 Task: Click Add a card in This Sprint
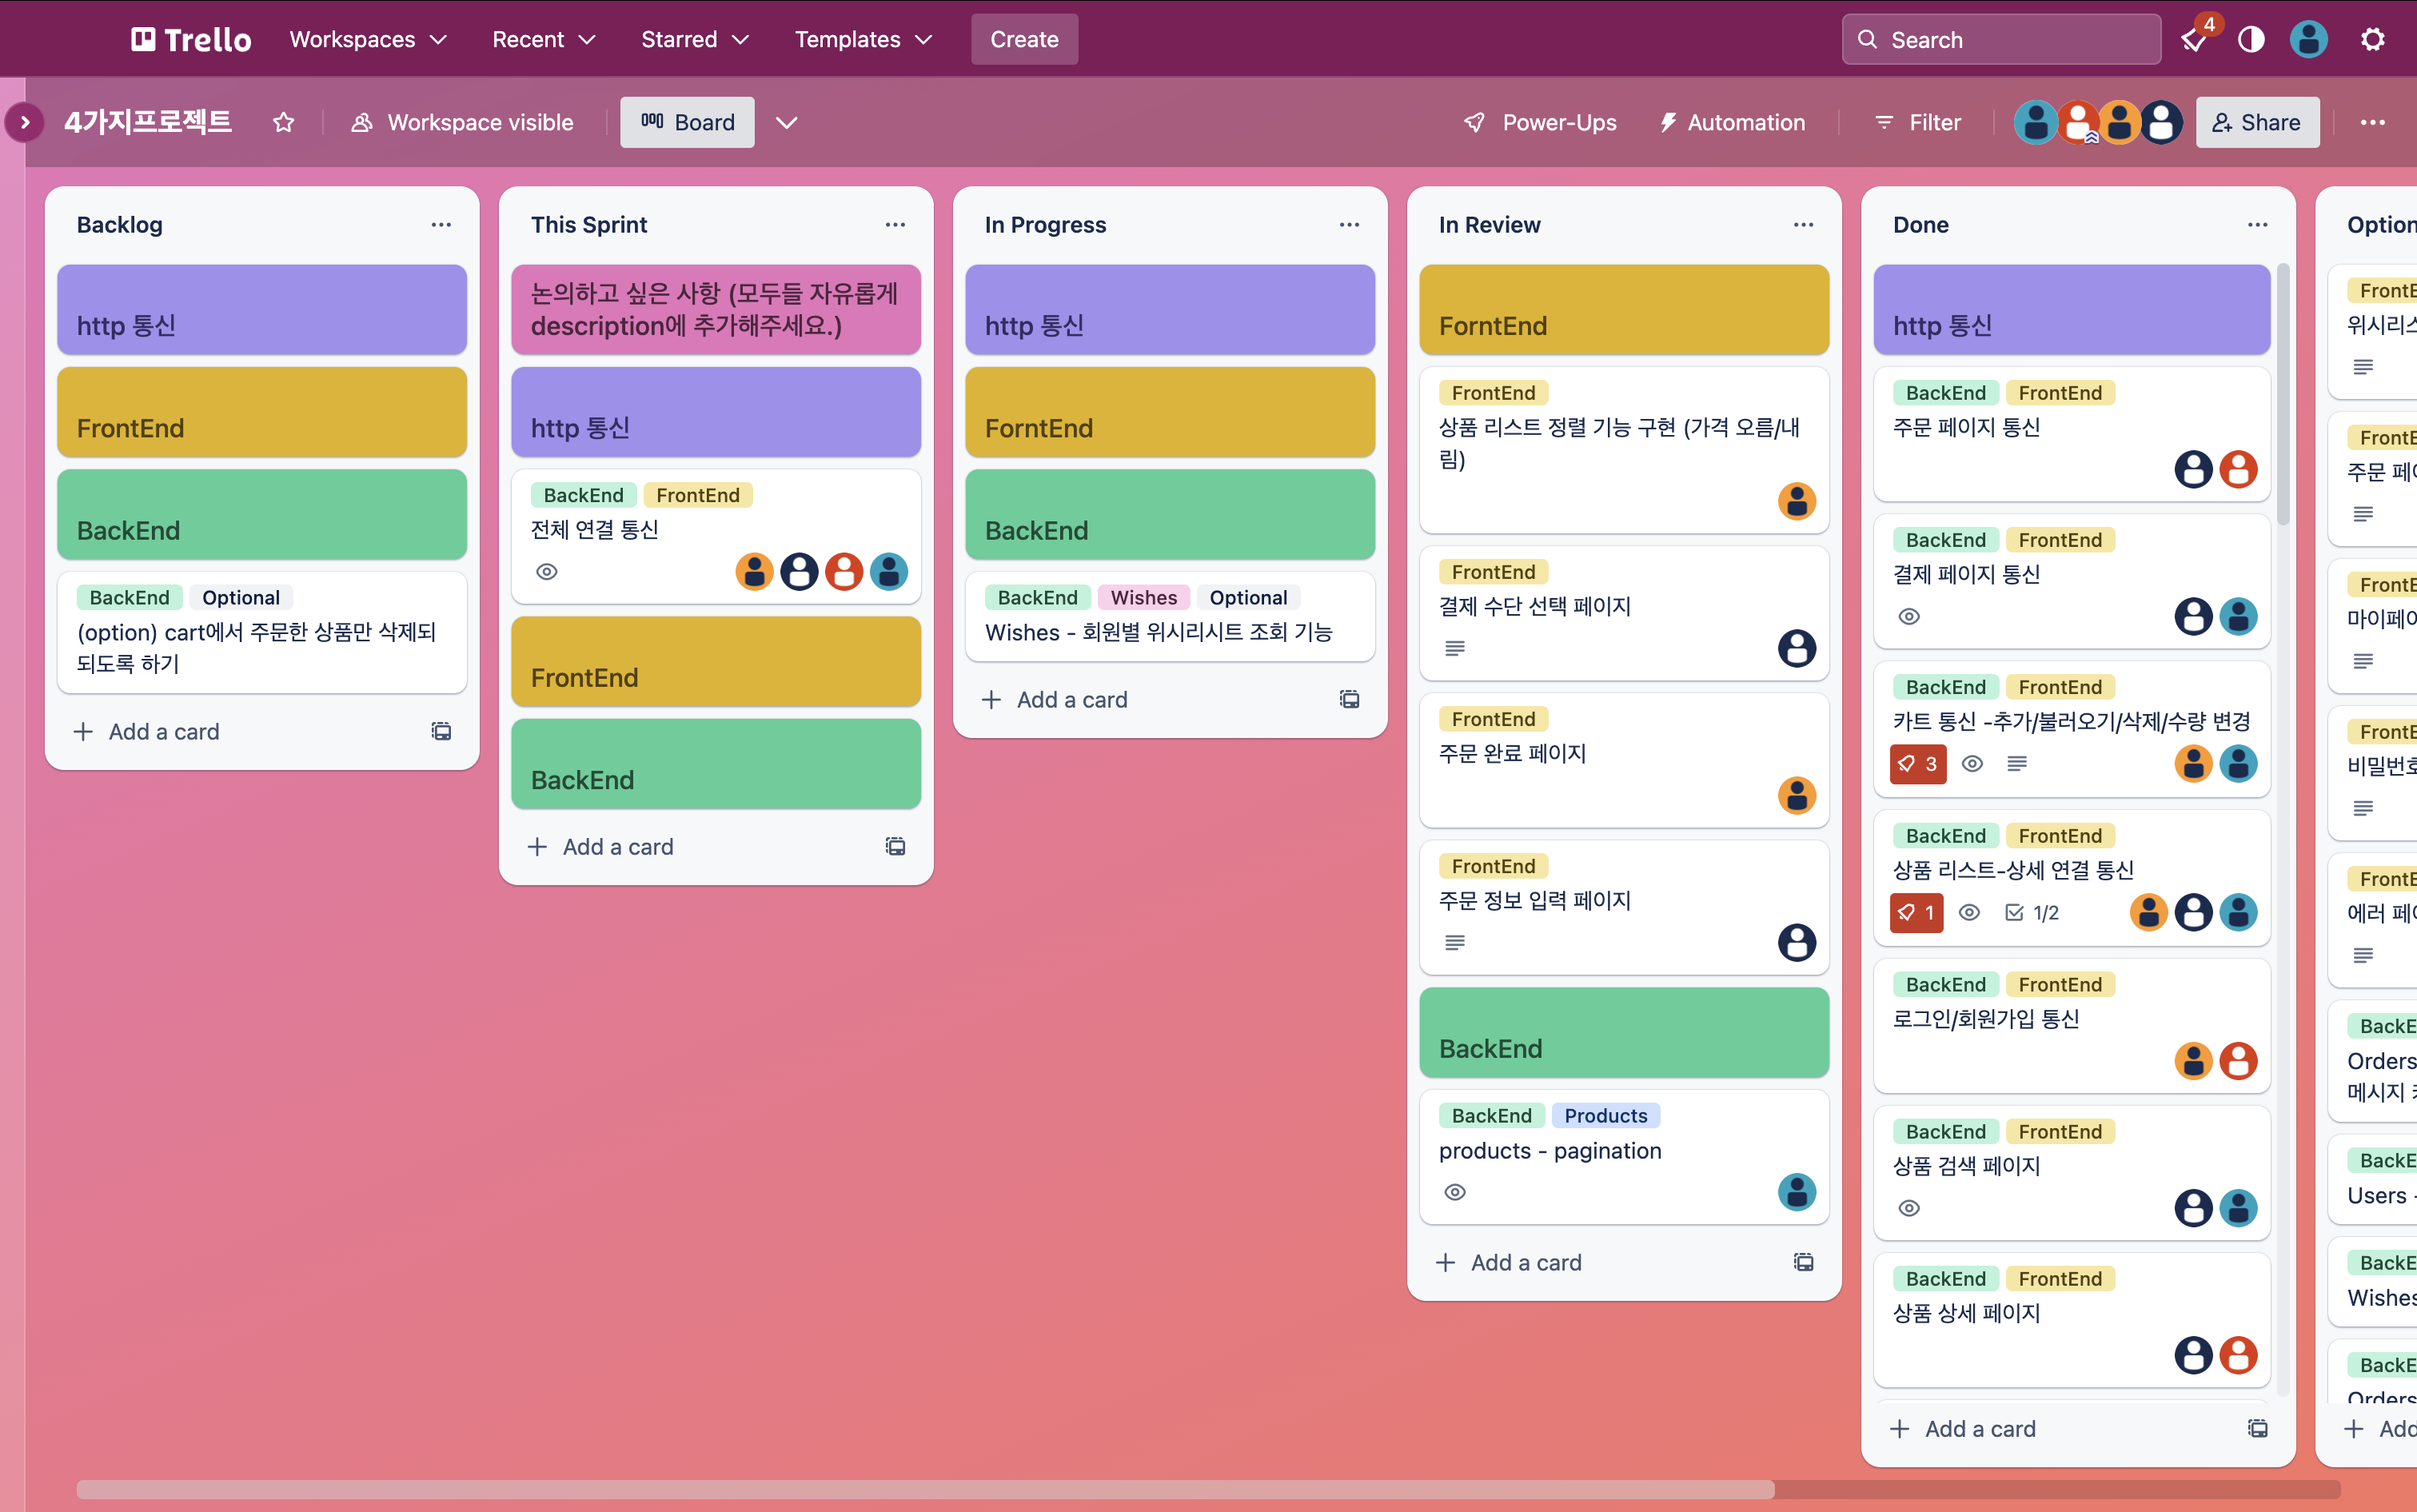[617, 847]
